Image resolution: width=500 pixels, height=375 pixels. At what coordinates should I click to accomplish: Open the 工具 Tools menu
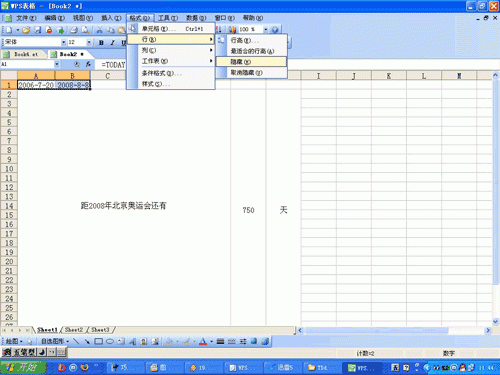click(x=168, y=18)
